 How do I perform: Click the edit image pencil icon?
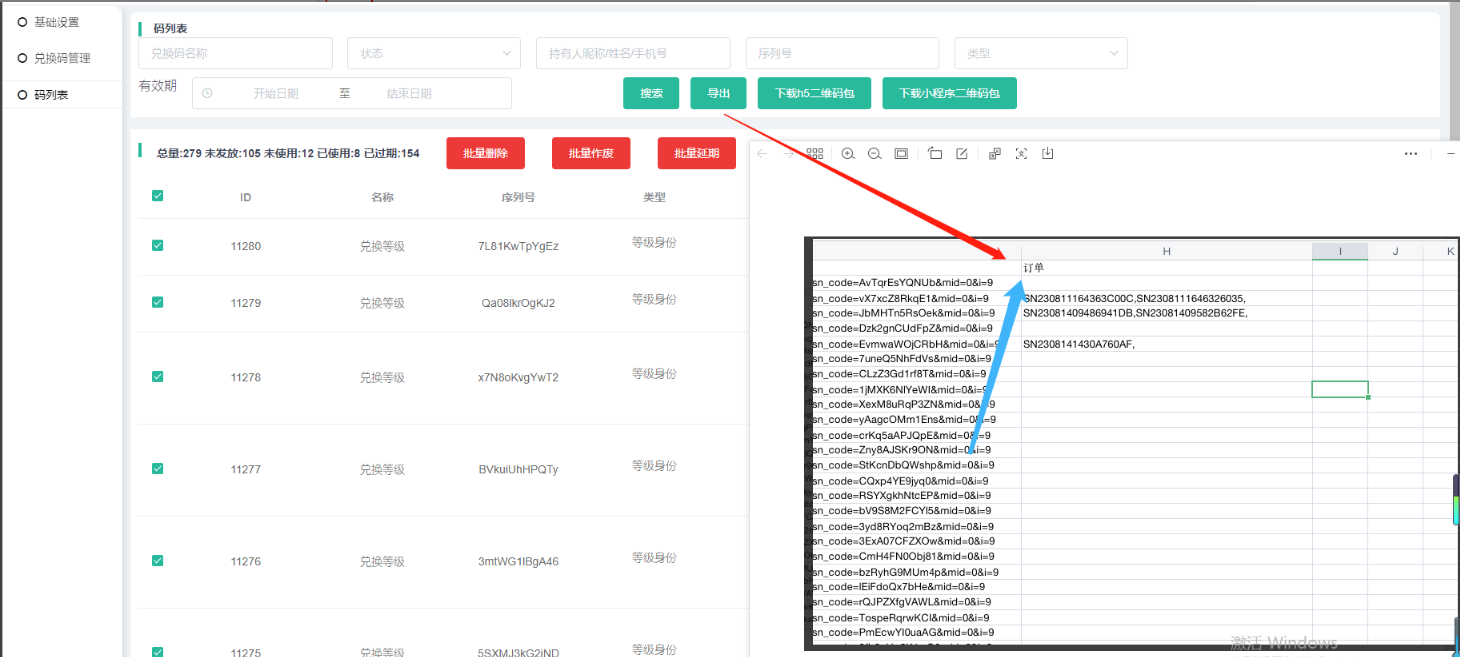click(x=962, y=154)
